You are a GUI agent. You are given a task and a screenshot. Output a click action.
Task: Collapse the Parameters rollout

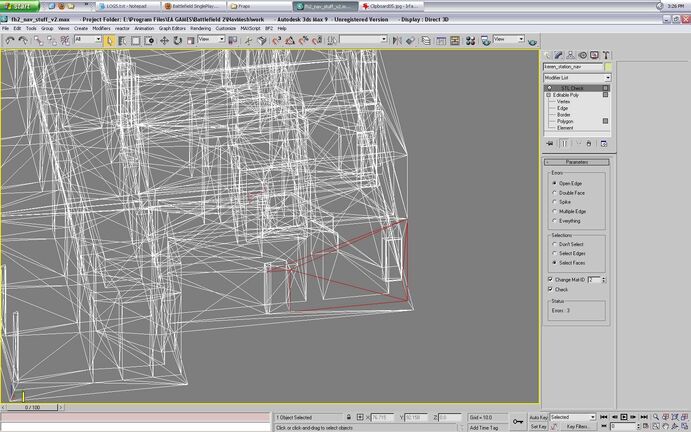[577, 162]
